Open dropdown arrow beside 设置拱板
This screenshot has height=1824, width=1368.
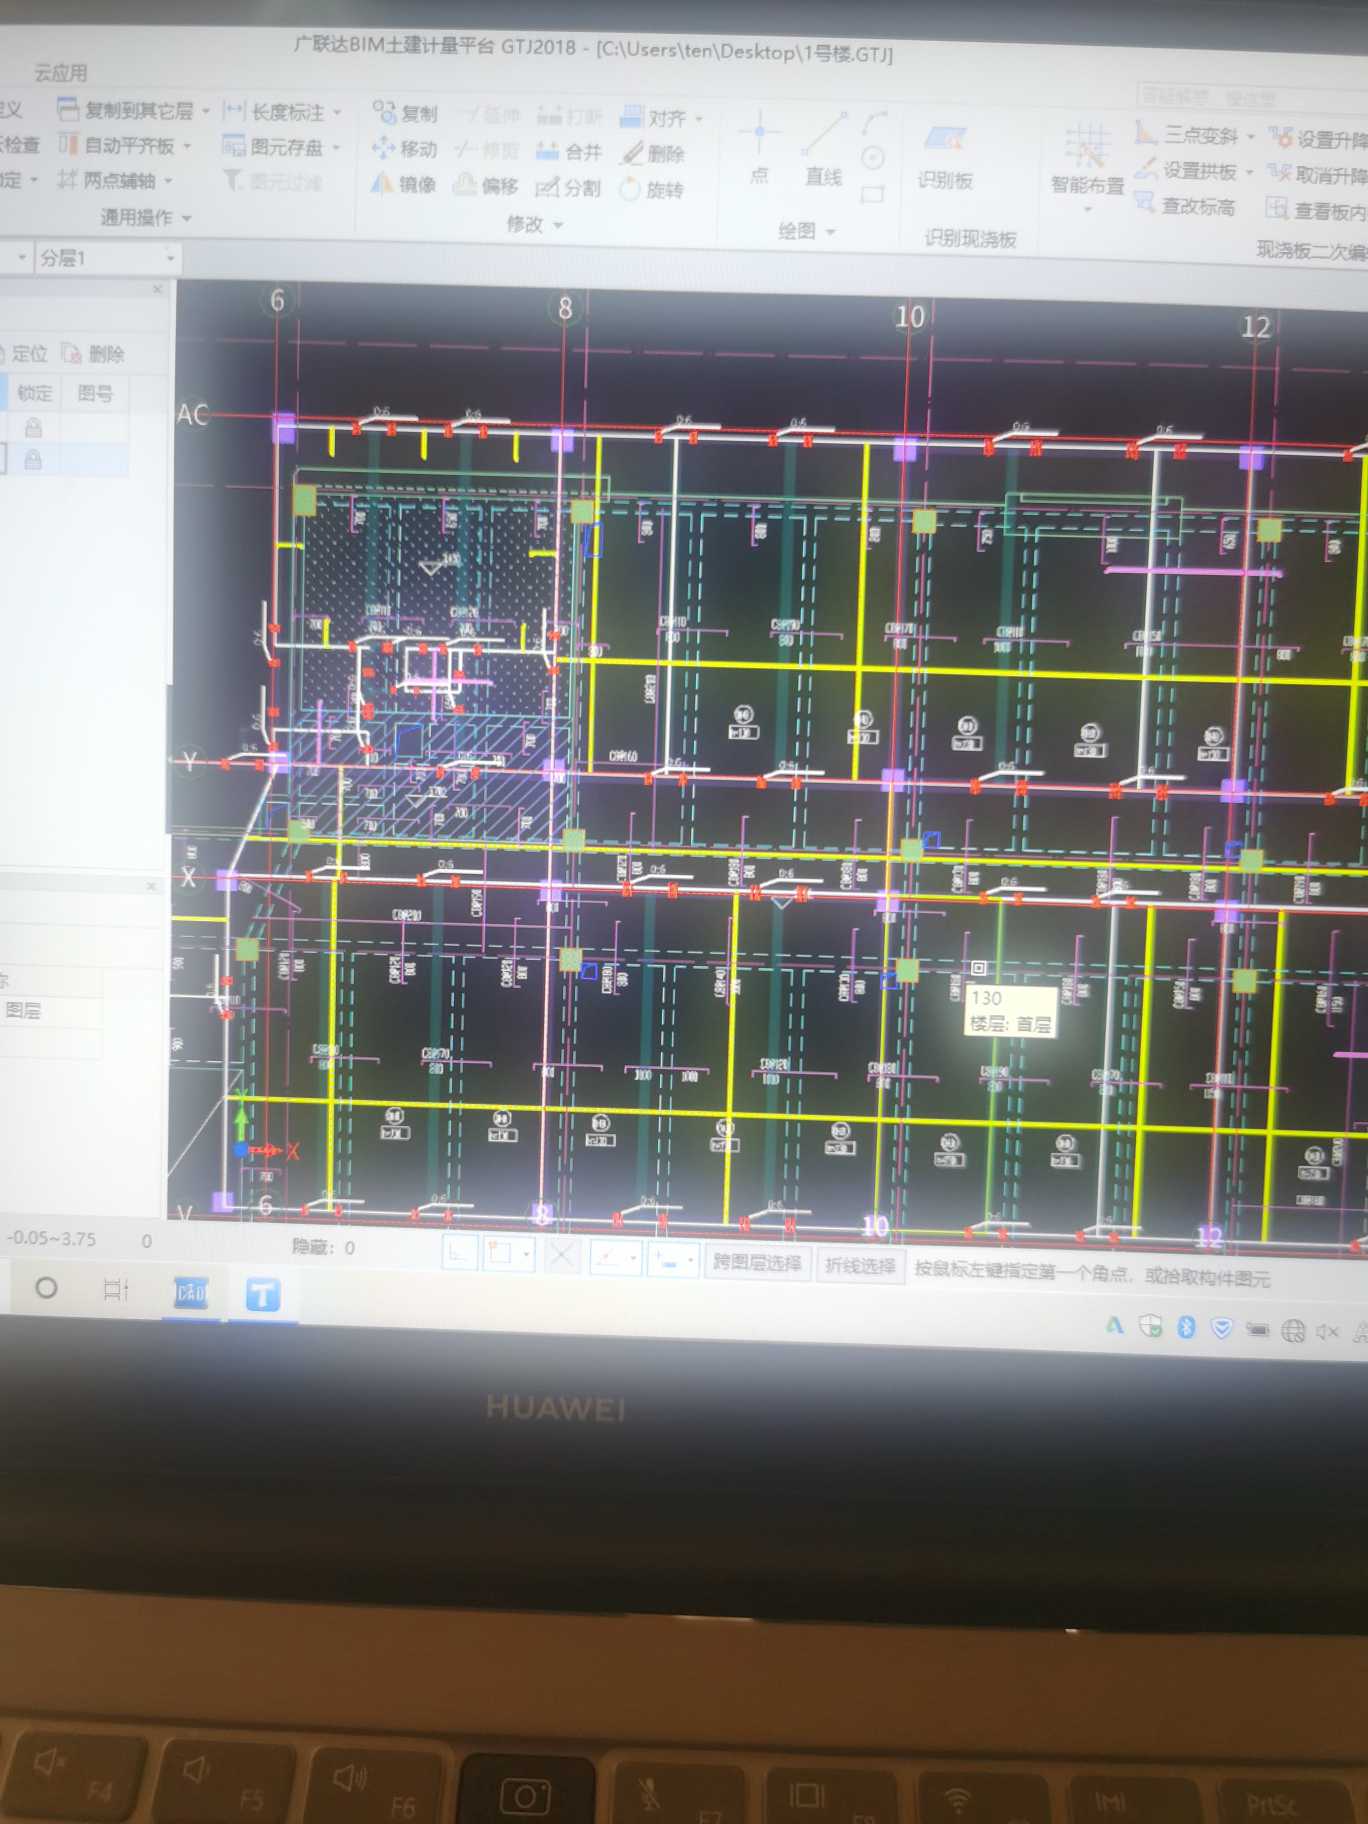1250,172
